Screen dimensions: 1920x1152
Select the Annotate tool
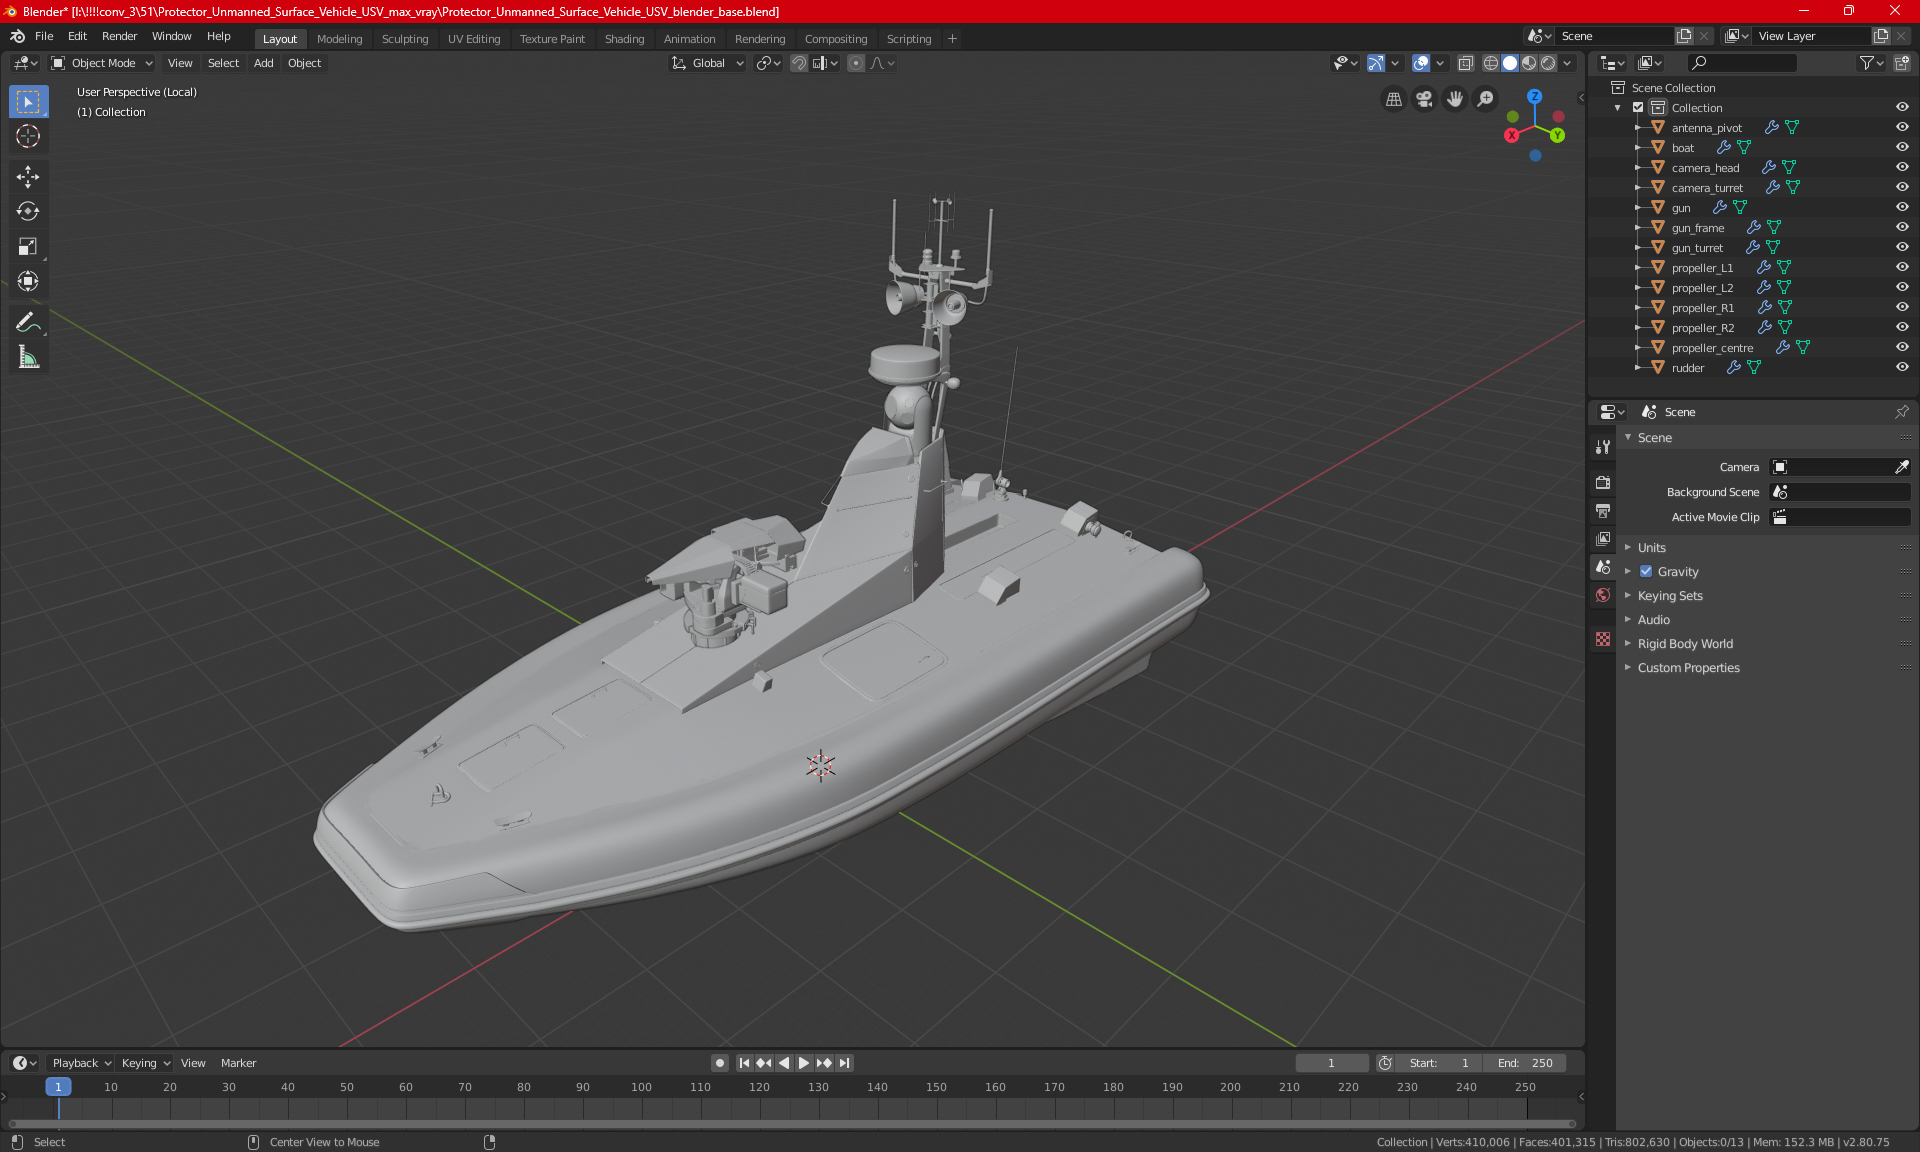[x=28, y=322]
